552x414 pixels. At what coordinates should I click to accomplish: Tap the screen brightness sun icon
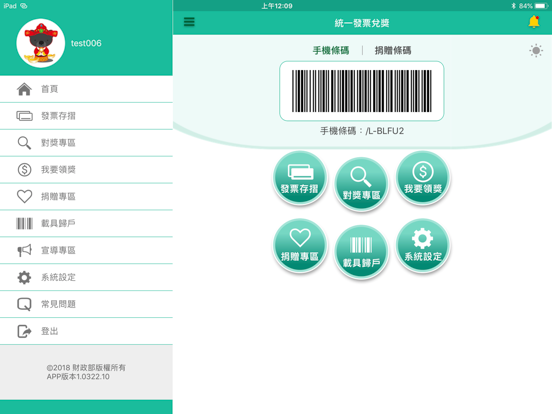(536, 51)
